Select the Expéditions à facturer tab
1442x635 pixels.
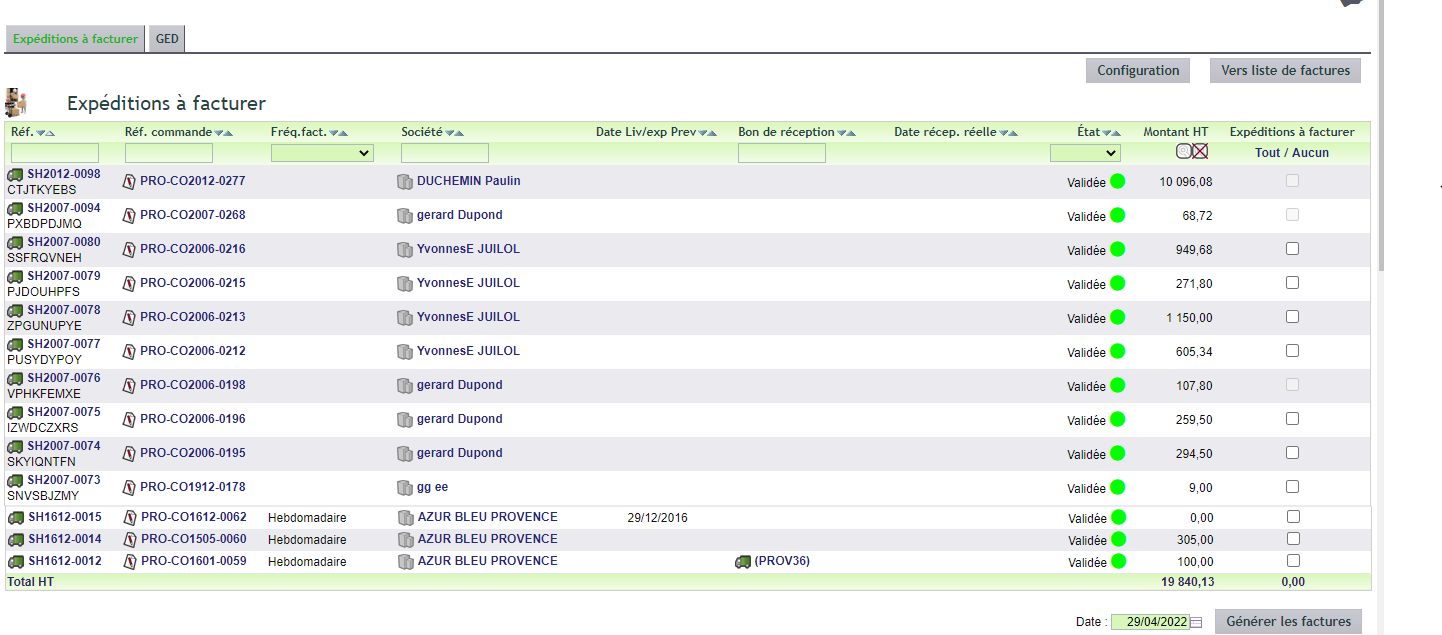point(75,39)
